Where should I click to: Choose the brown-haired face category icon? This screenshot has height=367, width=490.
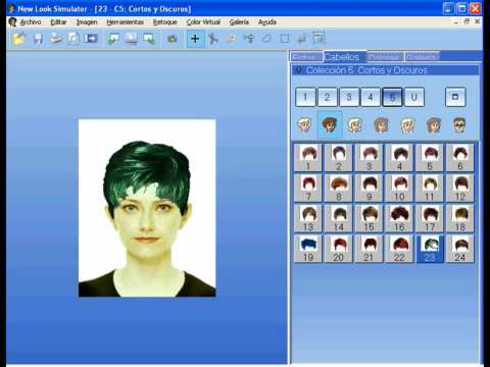[330, 125]
